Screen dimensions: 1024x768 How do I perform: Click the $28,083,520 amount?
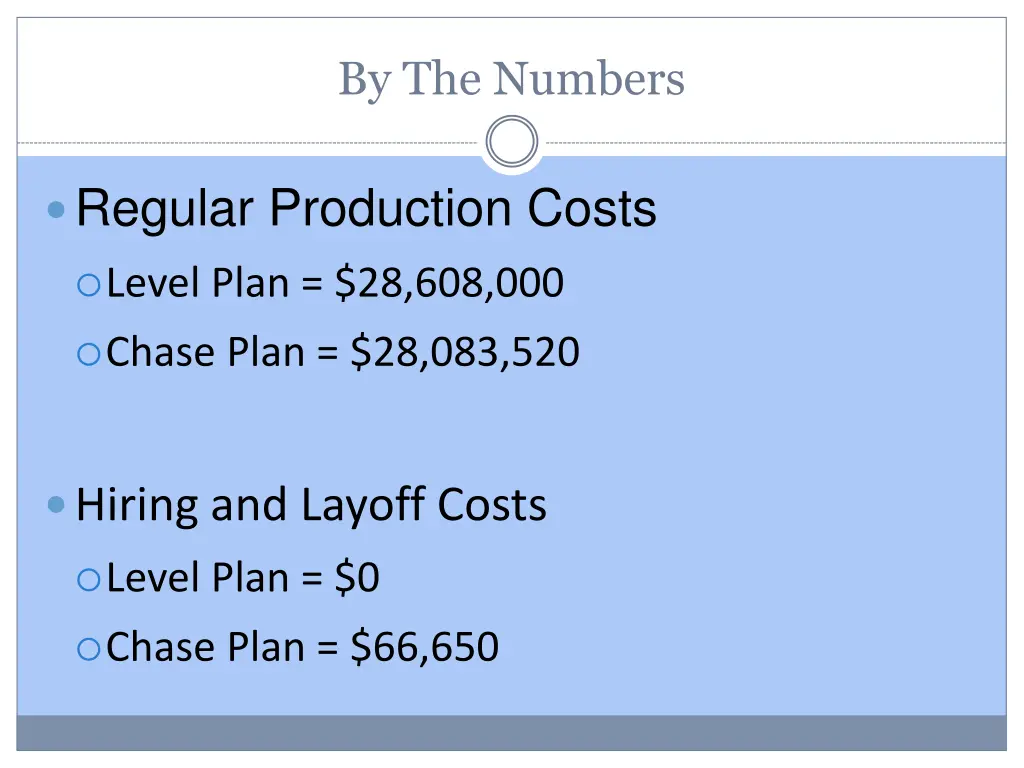coord(465,352)
